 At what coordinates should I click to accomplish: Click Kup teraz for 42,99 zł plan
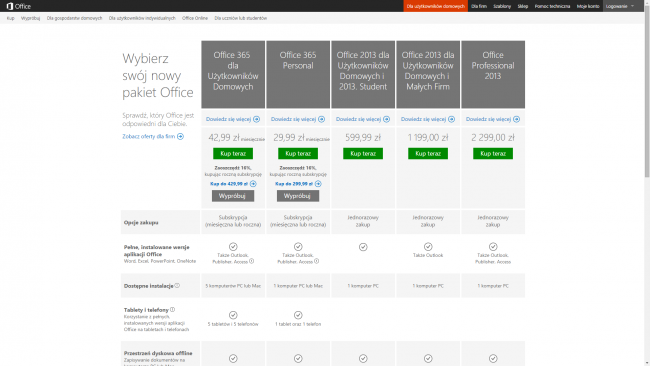coord(233,154)
